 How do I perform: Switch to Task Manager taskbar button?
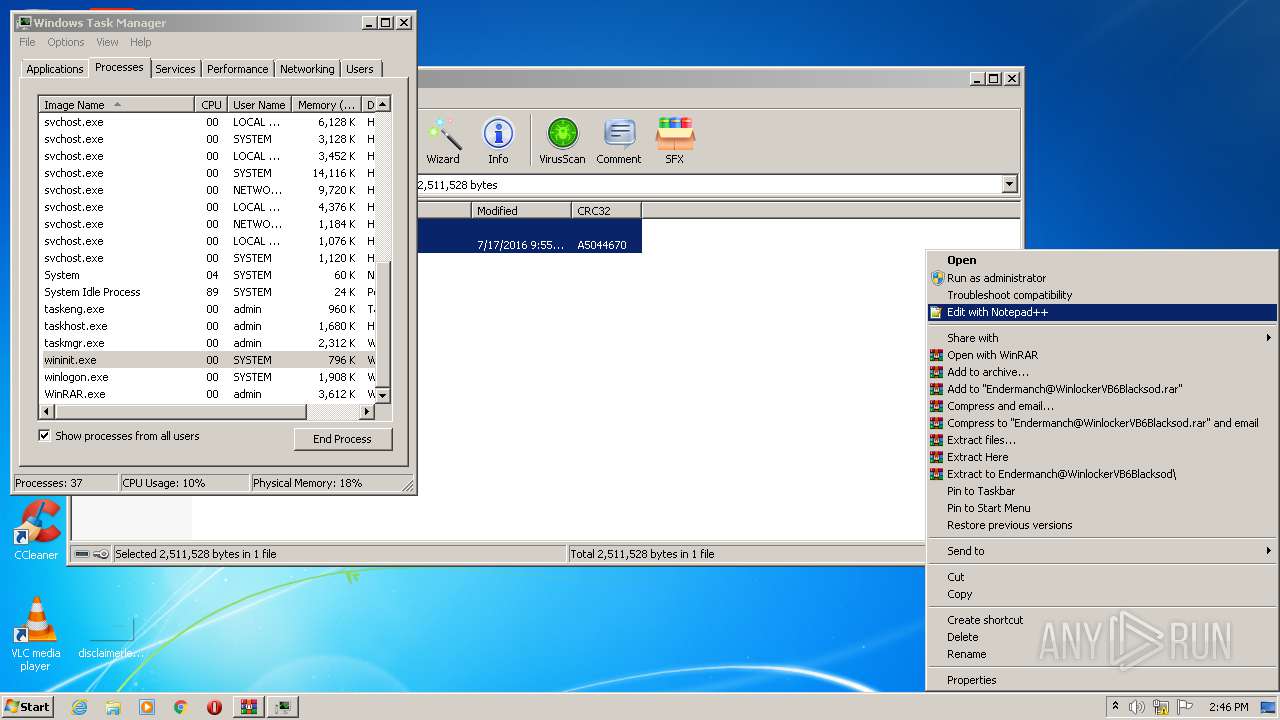[283, 707]
